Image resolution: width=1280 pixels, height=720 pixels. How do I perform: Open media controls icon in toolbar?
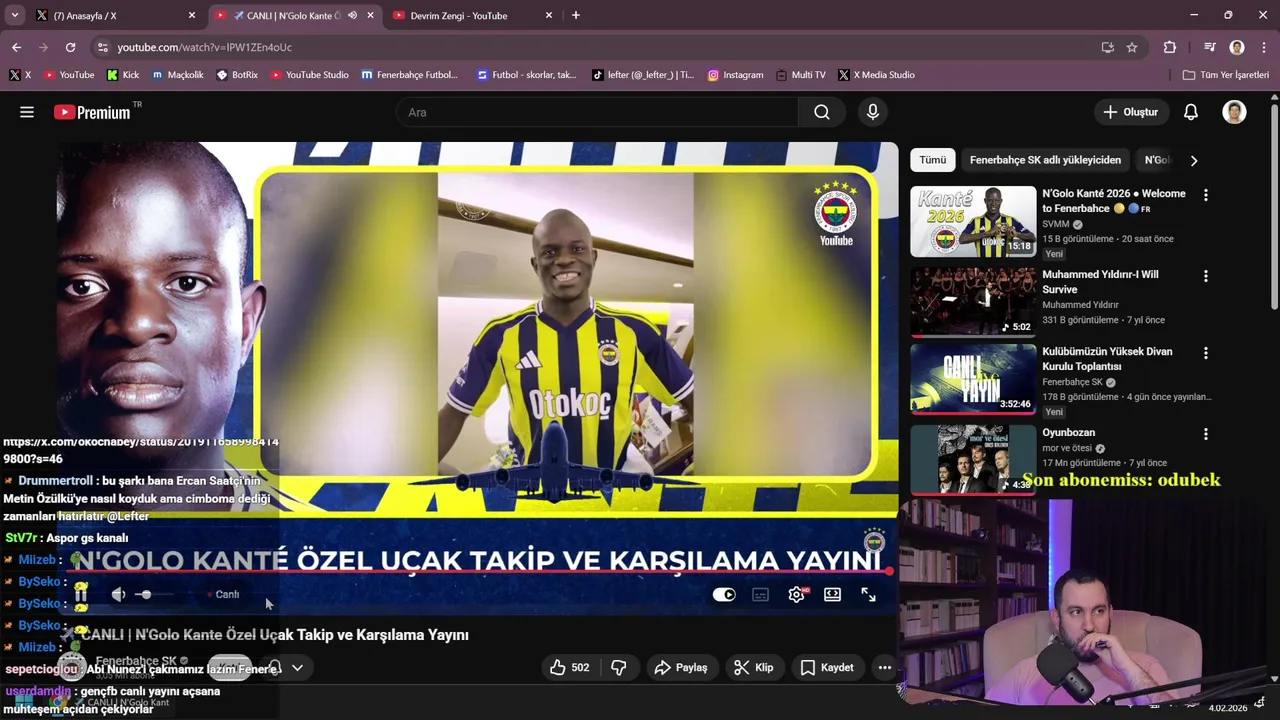pyautogui.click(x=1210, y=47)
